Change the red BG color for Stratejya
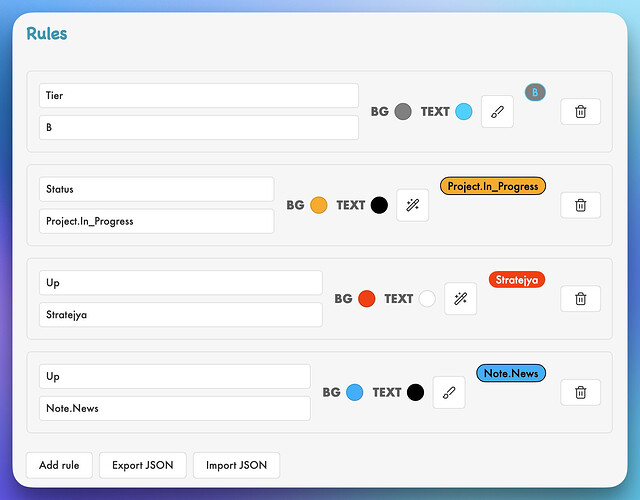Image resolution: width=640 pixels, height=500 pixels. pos(366,298)
